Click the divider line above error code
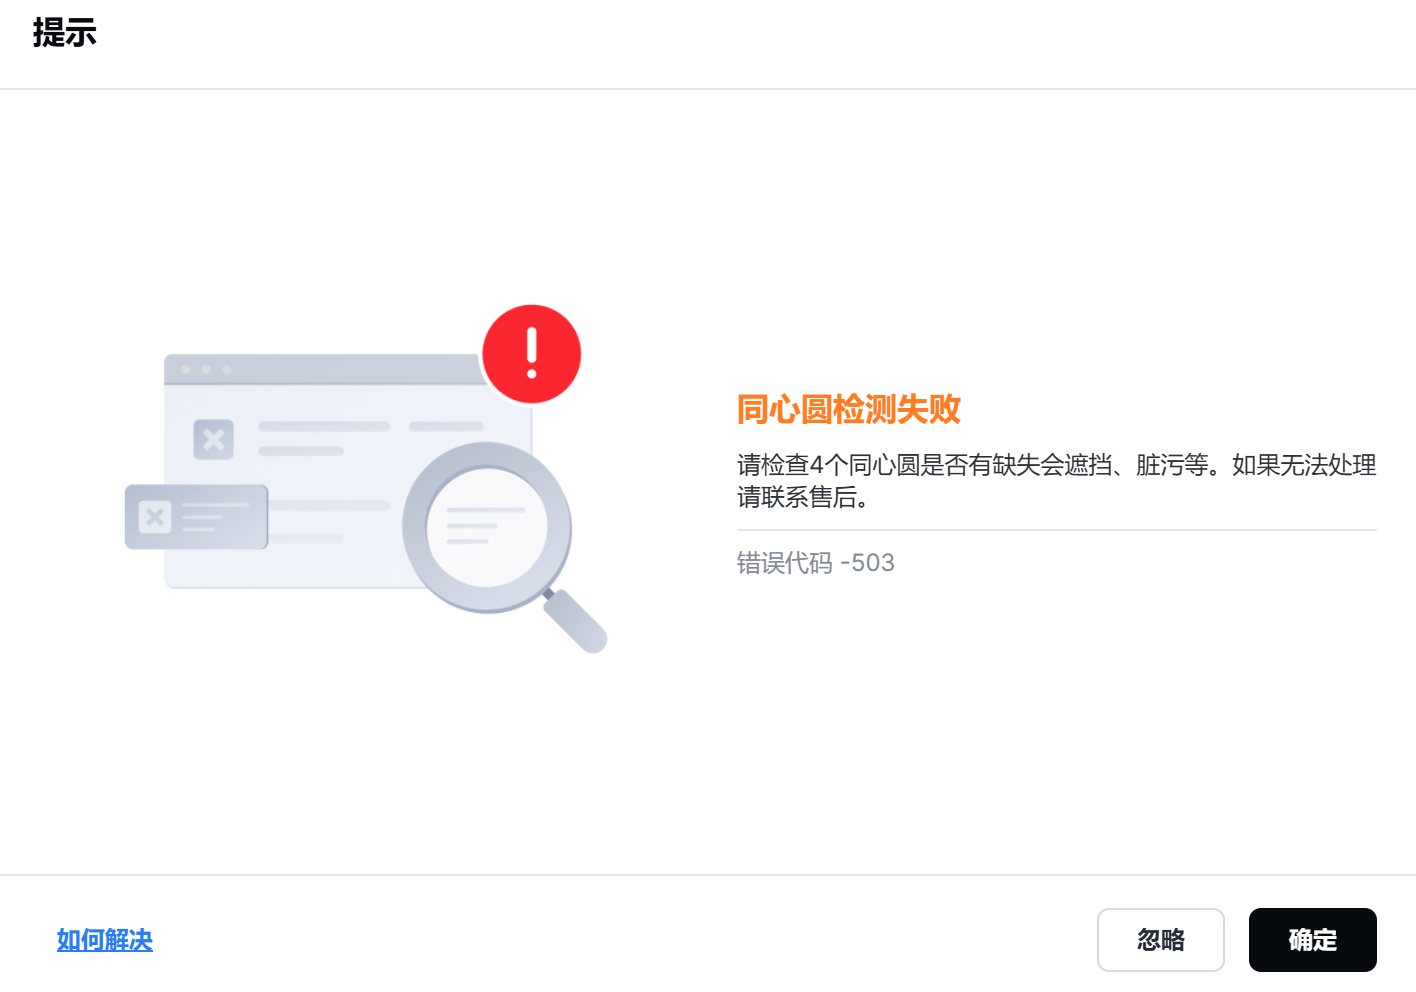This screenshot has width=1416, height=992. tap(1057, 530)
